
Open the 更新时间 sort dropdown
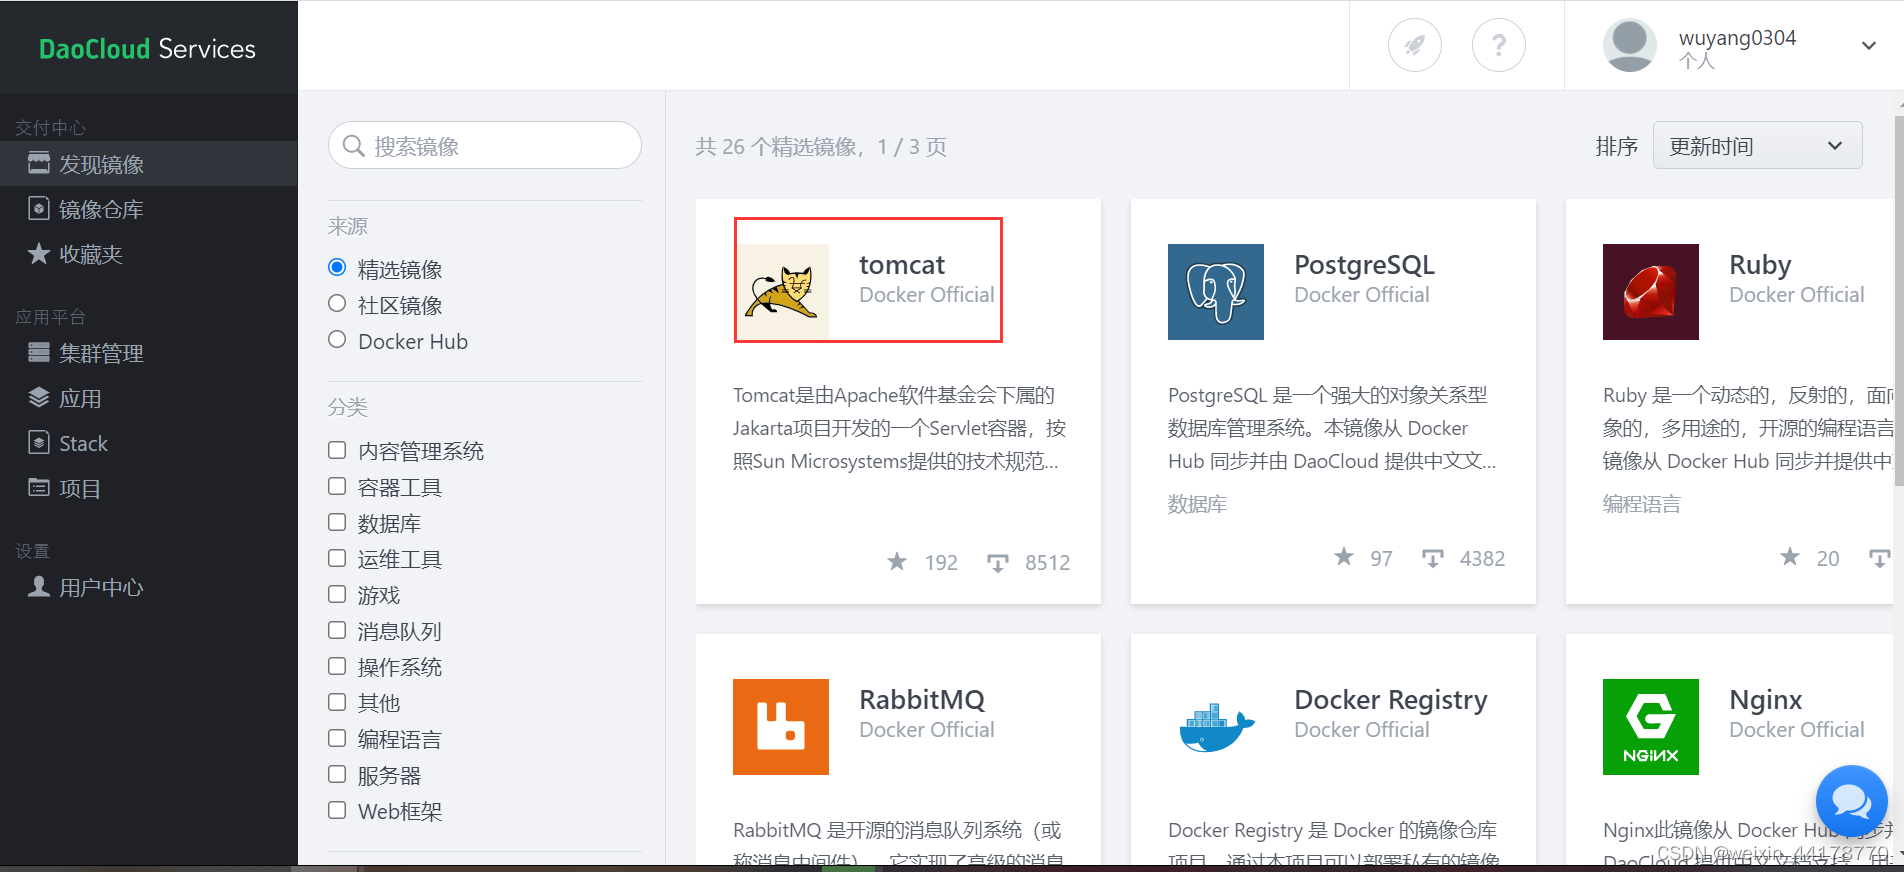[x=1757, y=146]
